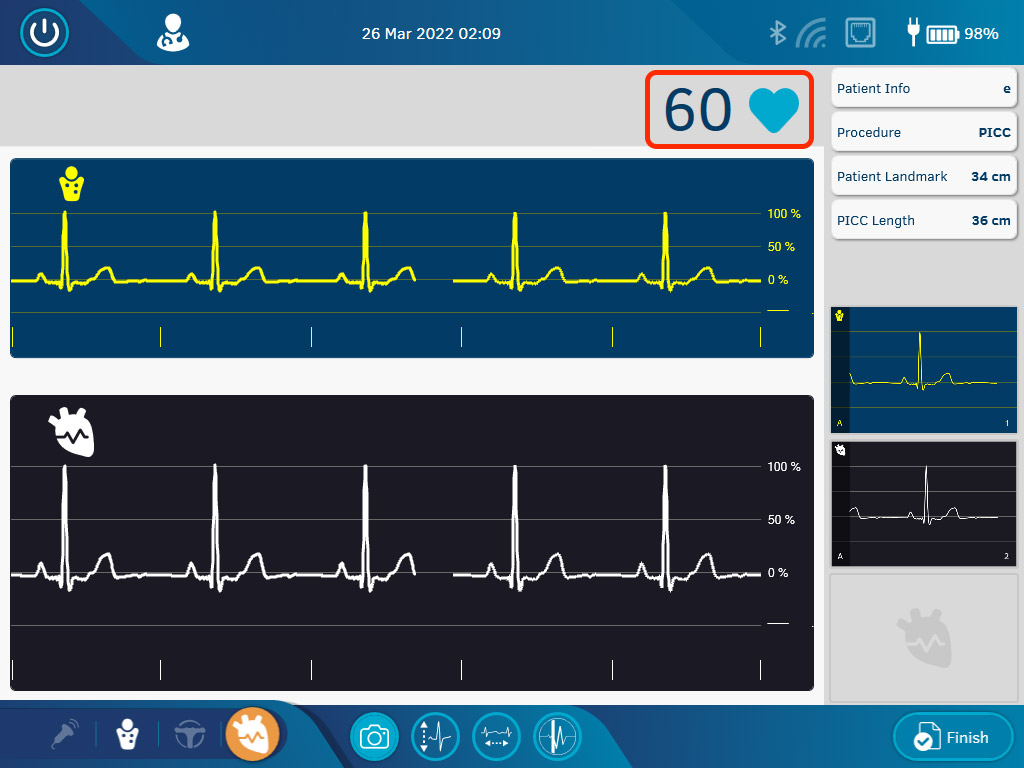Image resolution: width=1024 pixels, height=768 pixels.
Task: Capture a snapshot with the camera icon
Action: tap(374, 735)
